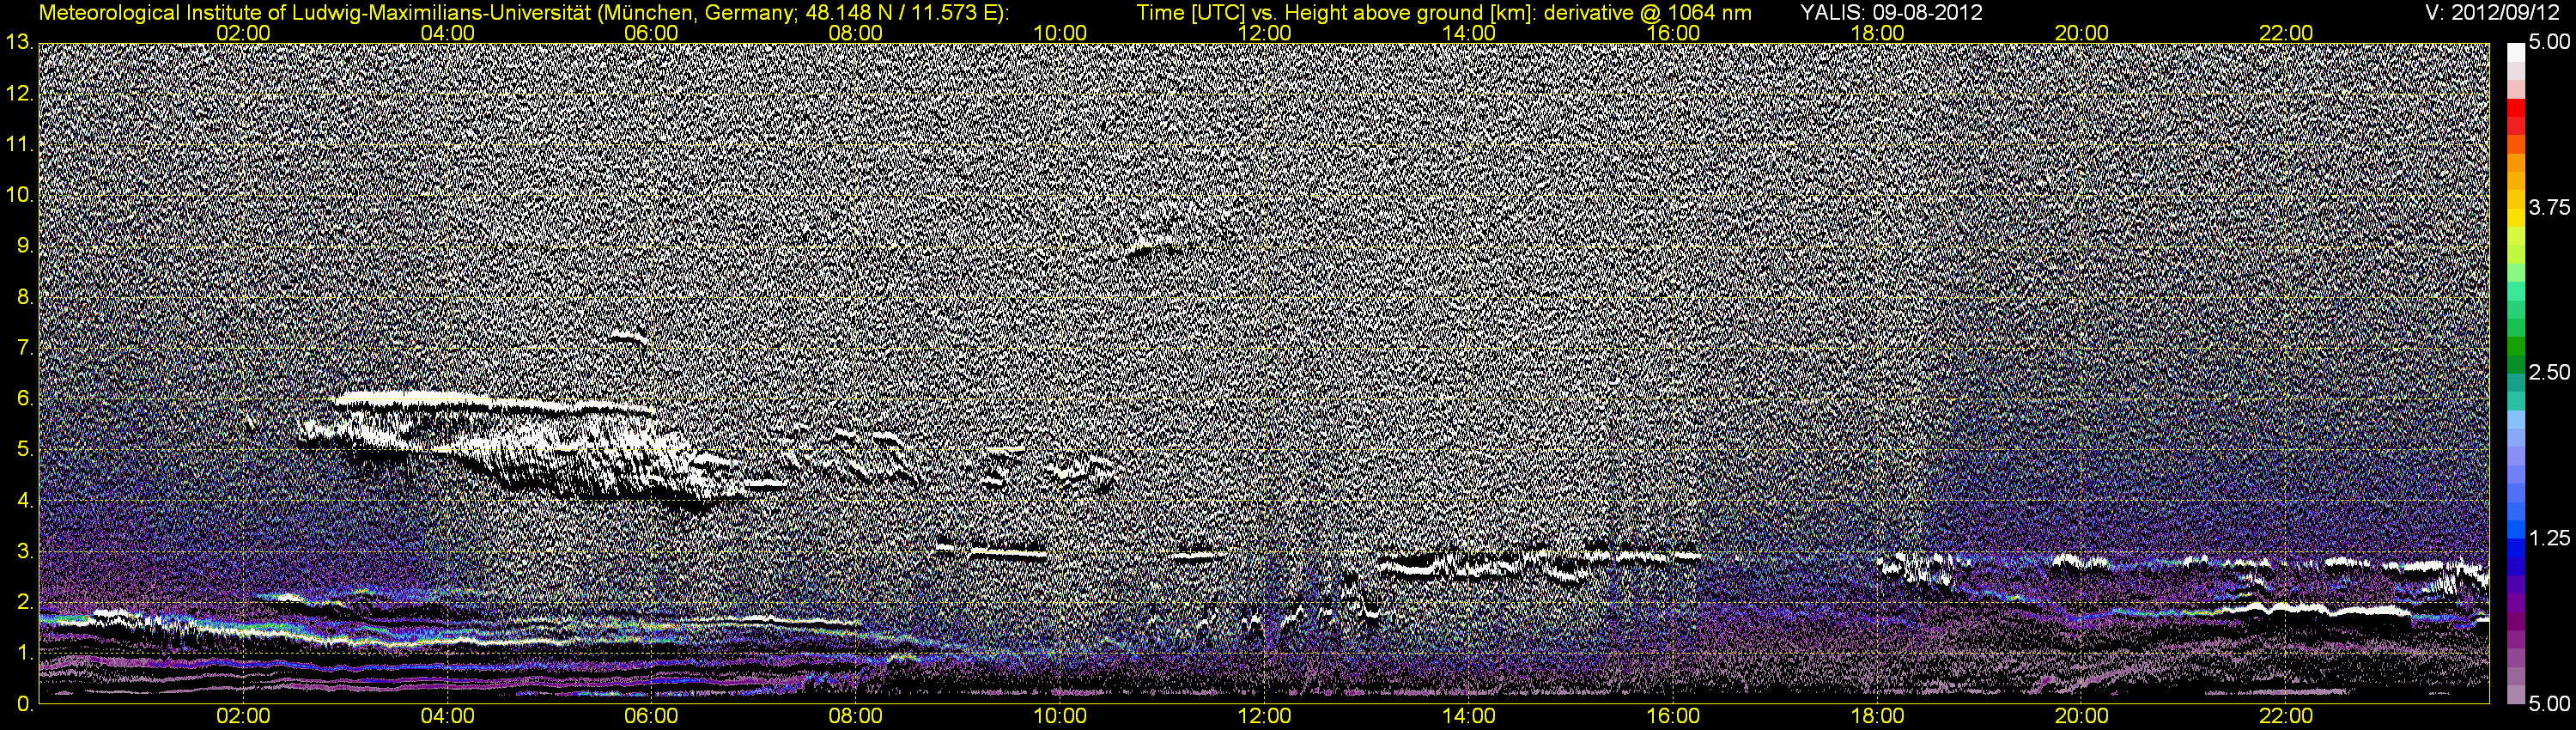Click the 'YALIS: 09-08-2012' date label
The image size is (2576, 730).
[x=1891, y=13]
